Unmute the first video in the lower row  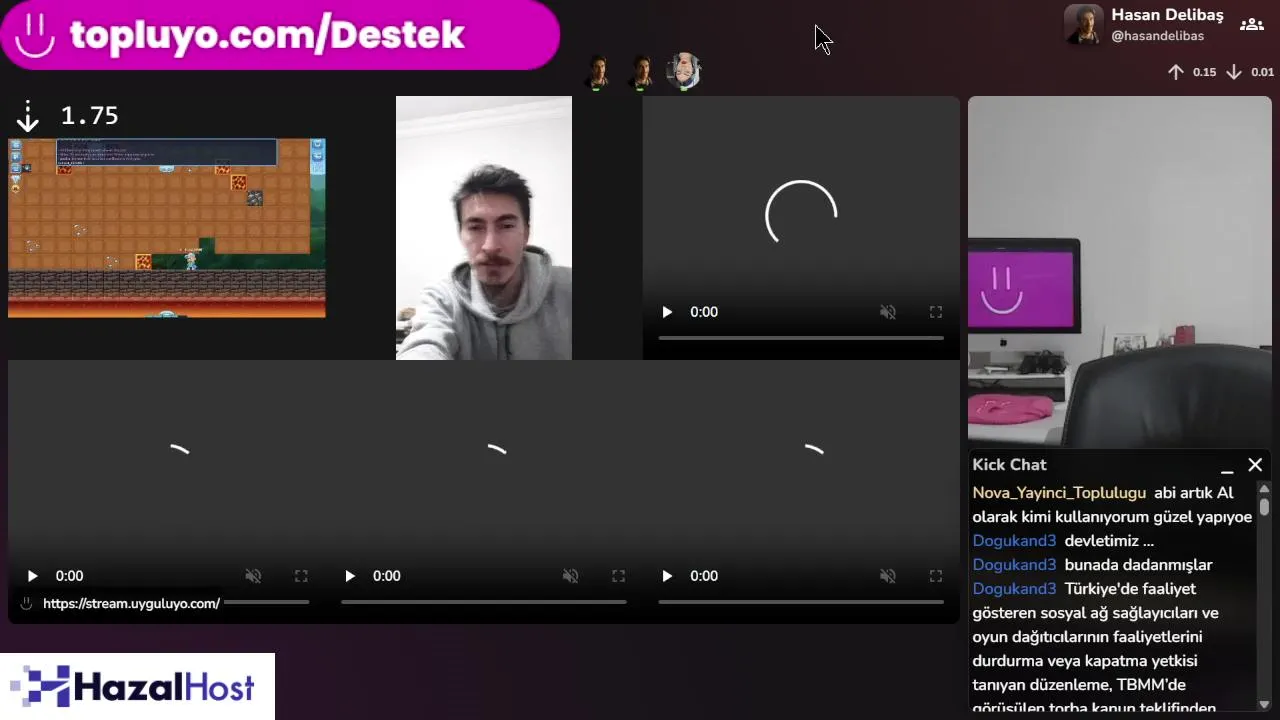point(253,576)
